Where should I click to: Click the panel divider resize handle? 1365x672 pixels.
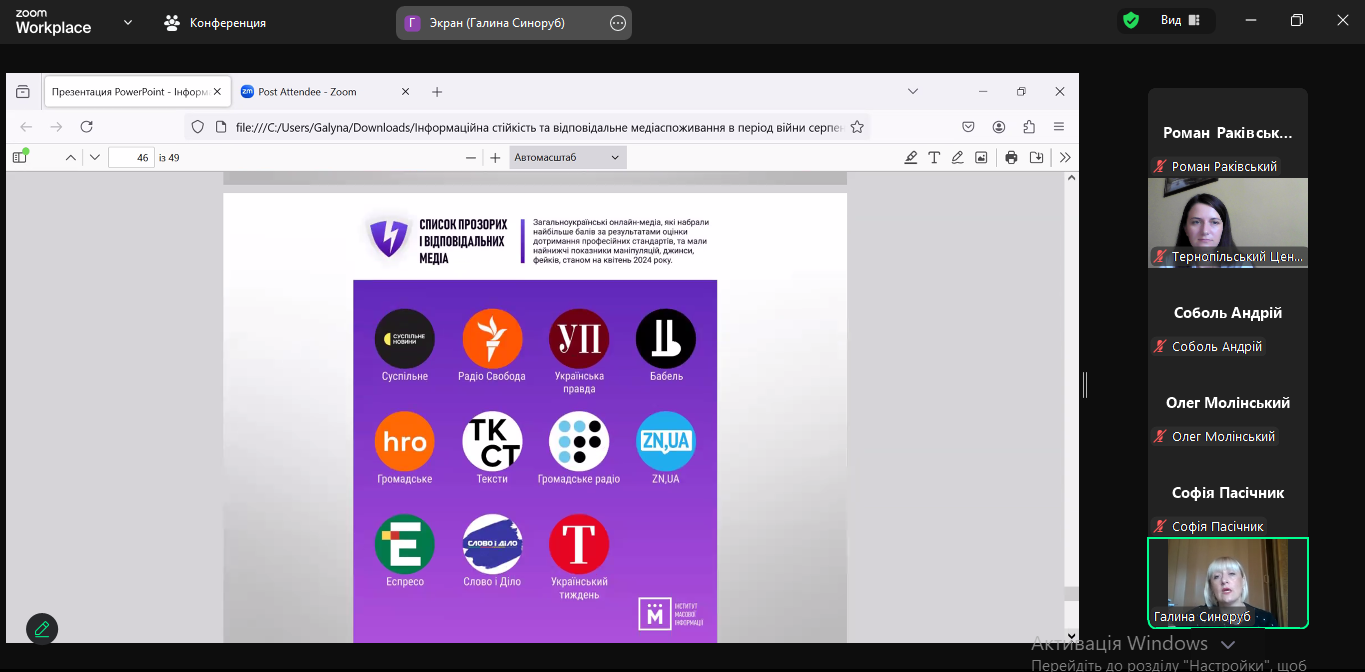click(x=1085, y=384)
